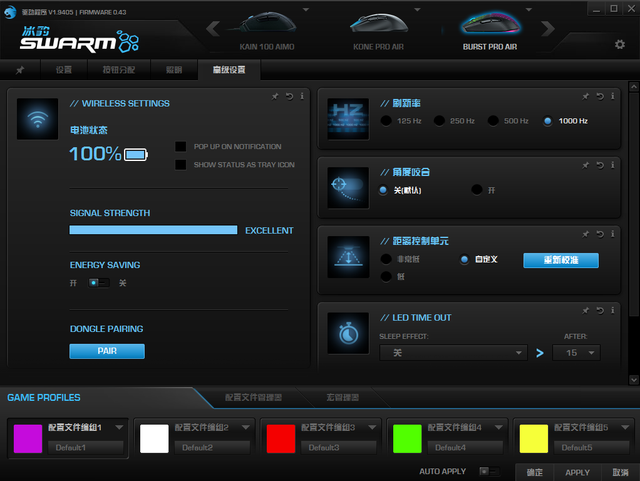Select 非常低 very low distance option
The height and width of the screenshot is (481, 640).
tap(386, 259)
